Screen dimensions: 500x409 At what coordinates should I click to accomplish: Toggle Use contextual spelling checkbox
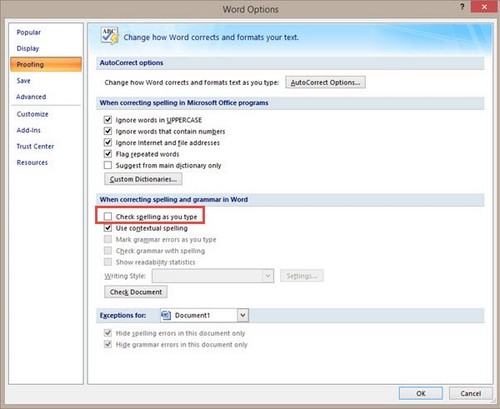tap(108, 228)
